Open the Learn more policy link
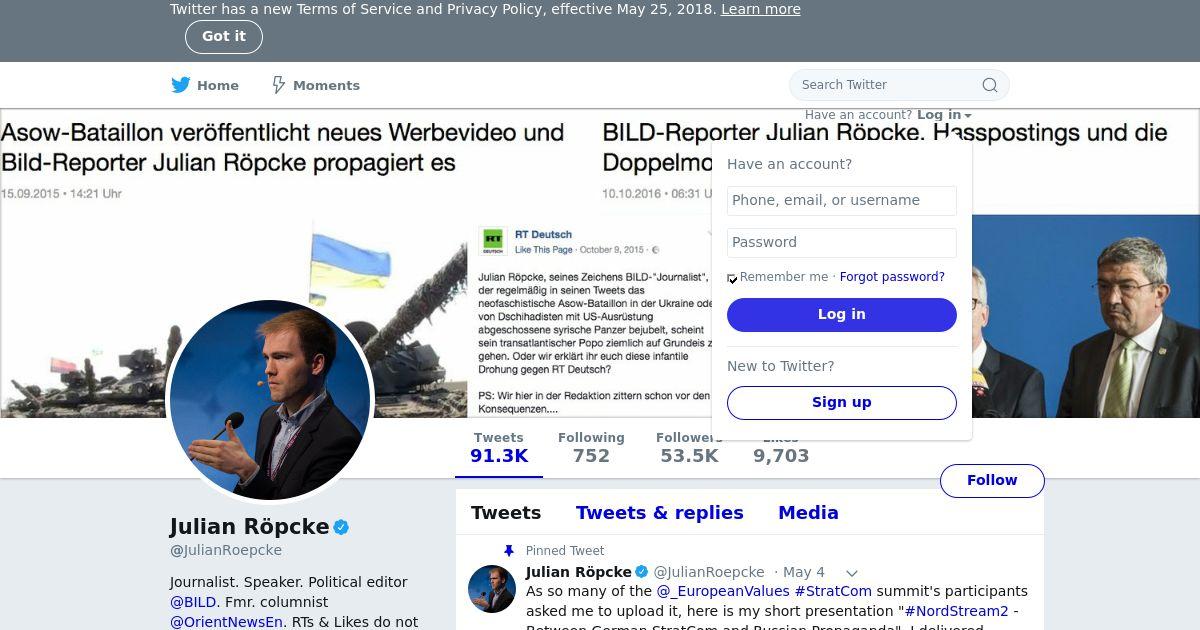The width and height of the screenshot is (1200, 630). point(761,9)
